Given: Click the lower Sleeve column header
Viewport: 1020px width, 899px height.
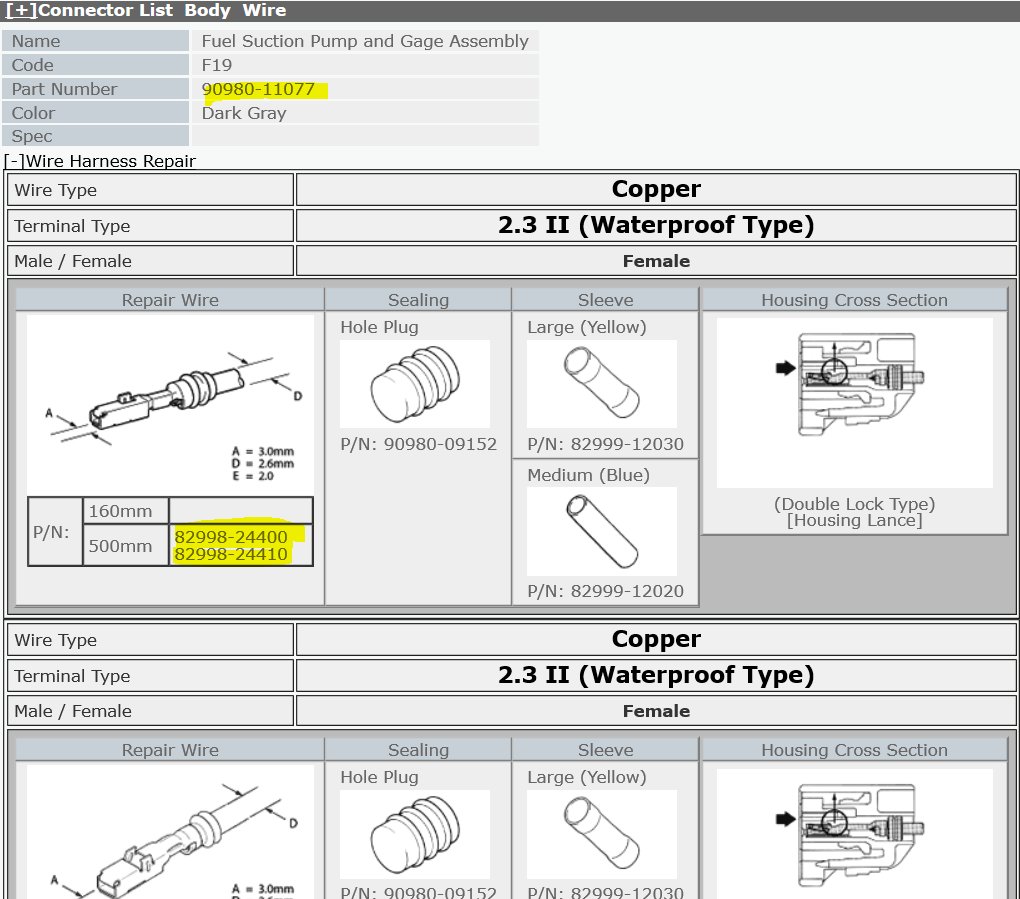Looking at the screenshot, I should coord(606,750).
